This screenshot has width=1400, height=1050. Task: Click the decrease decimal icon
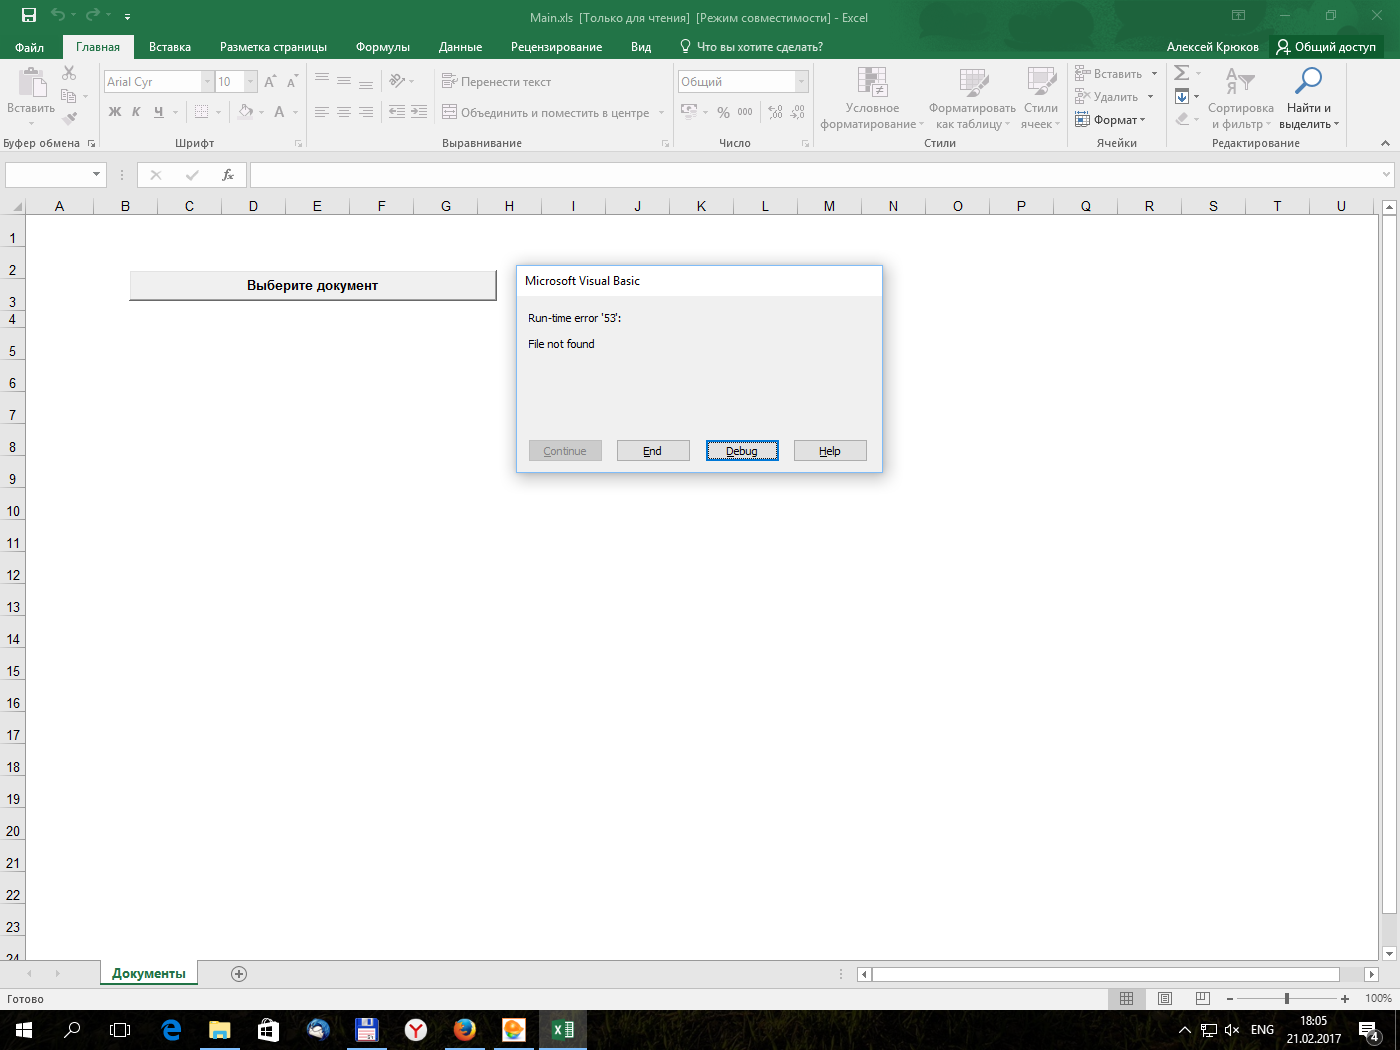pyautogui.click(x=797, y=112)
